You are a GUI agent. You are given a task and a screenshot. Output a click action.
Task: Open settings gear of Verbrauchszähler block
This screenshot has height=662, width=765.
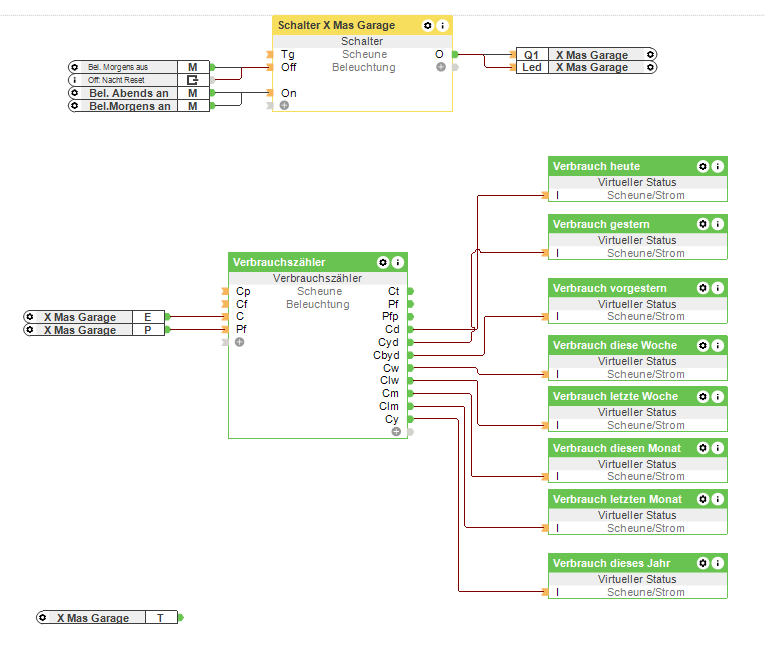click(383, 262)
